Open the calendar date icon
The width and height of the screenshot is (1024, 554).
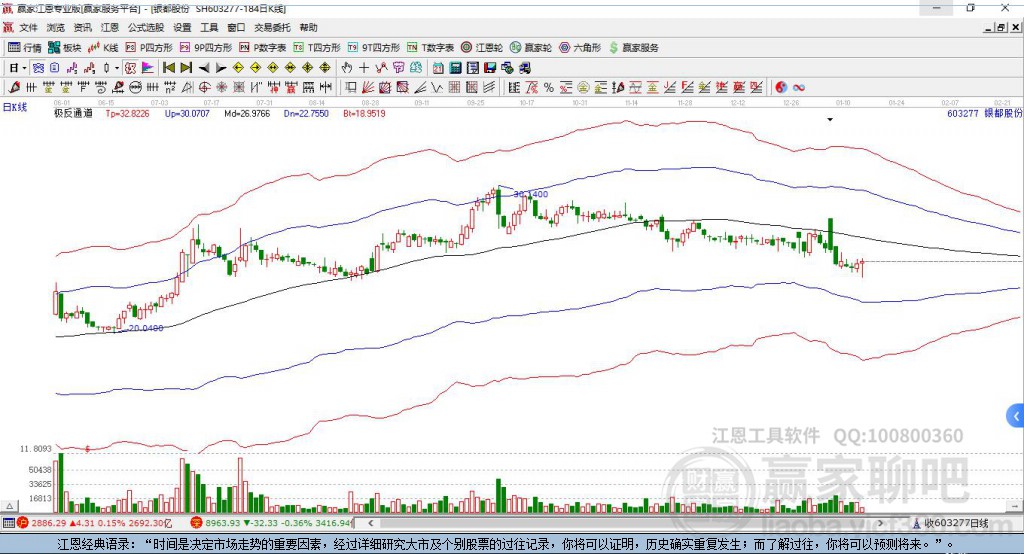[x=438, y=68]
